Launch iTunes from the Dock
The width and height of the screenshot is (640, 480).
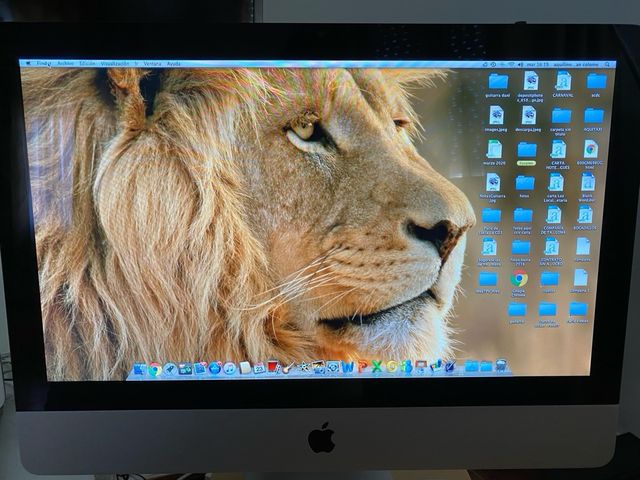pos(229,368)
